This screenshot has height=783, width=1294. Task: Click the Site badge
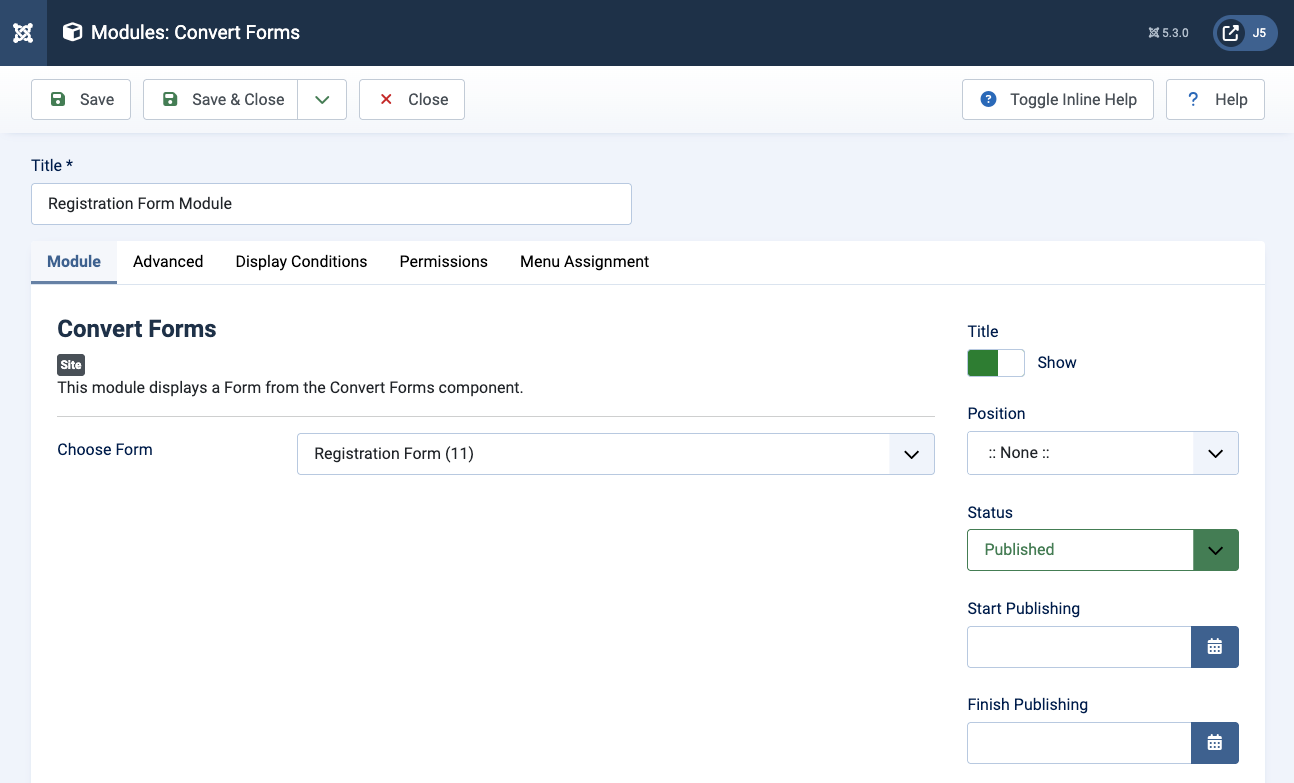71,365
